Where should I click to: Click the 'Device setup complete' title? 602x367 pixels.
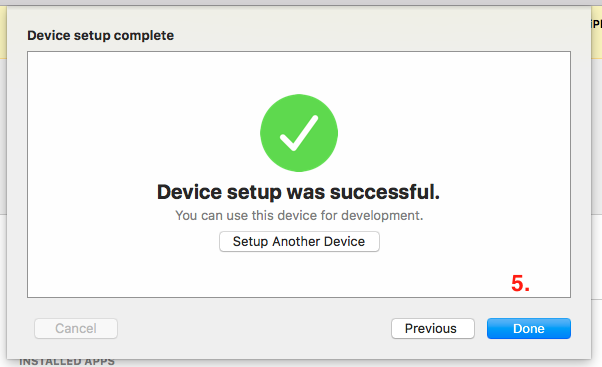(x=100, y=35)
